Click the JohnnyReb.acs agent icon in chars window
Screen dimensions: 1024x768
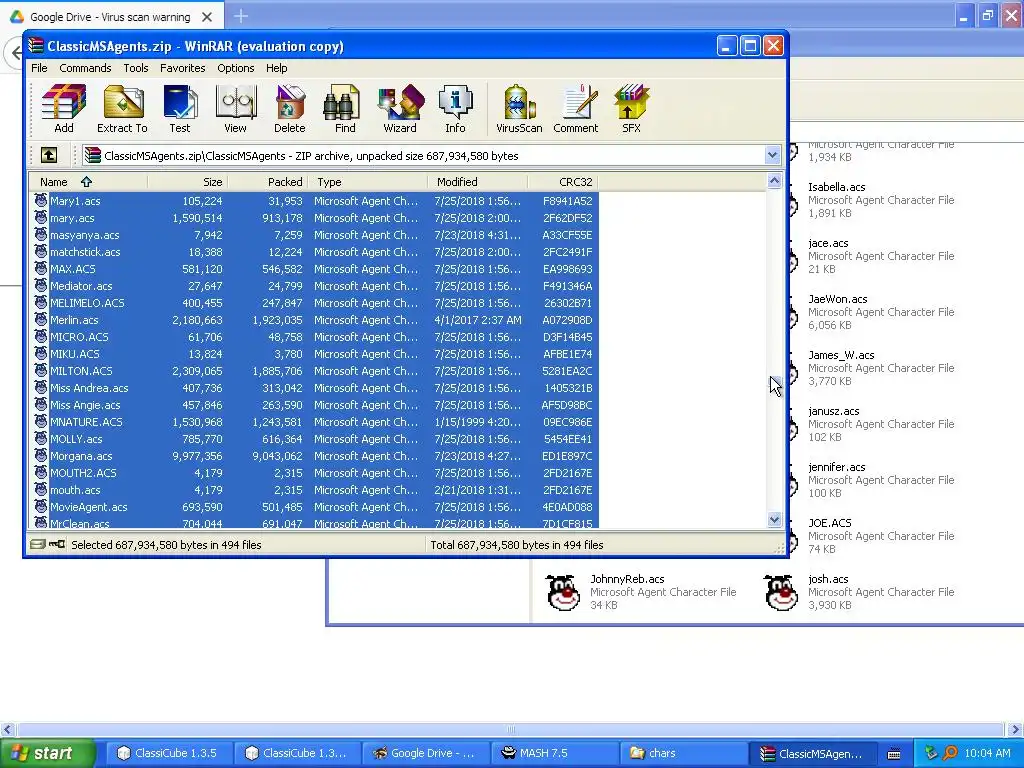[563, 592]
